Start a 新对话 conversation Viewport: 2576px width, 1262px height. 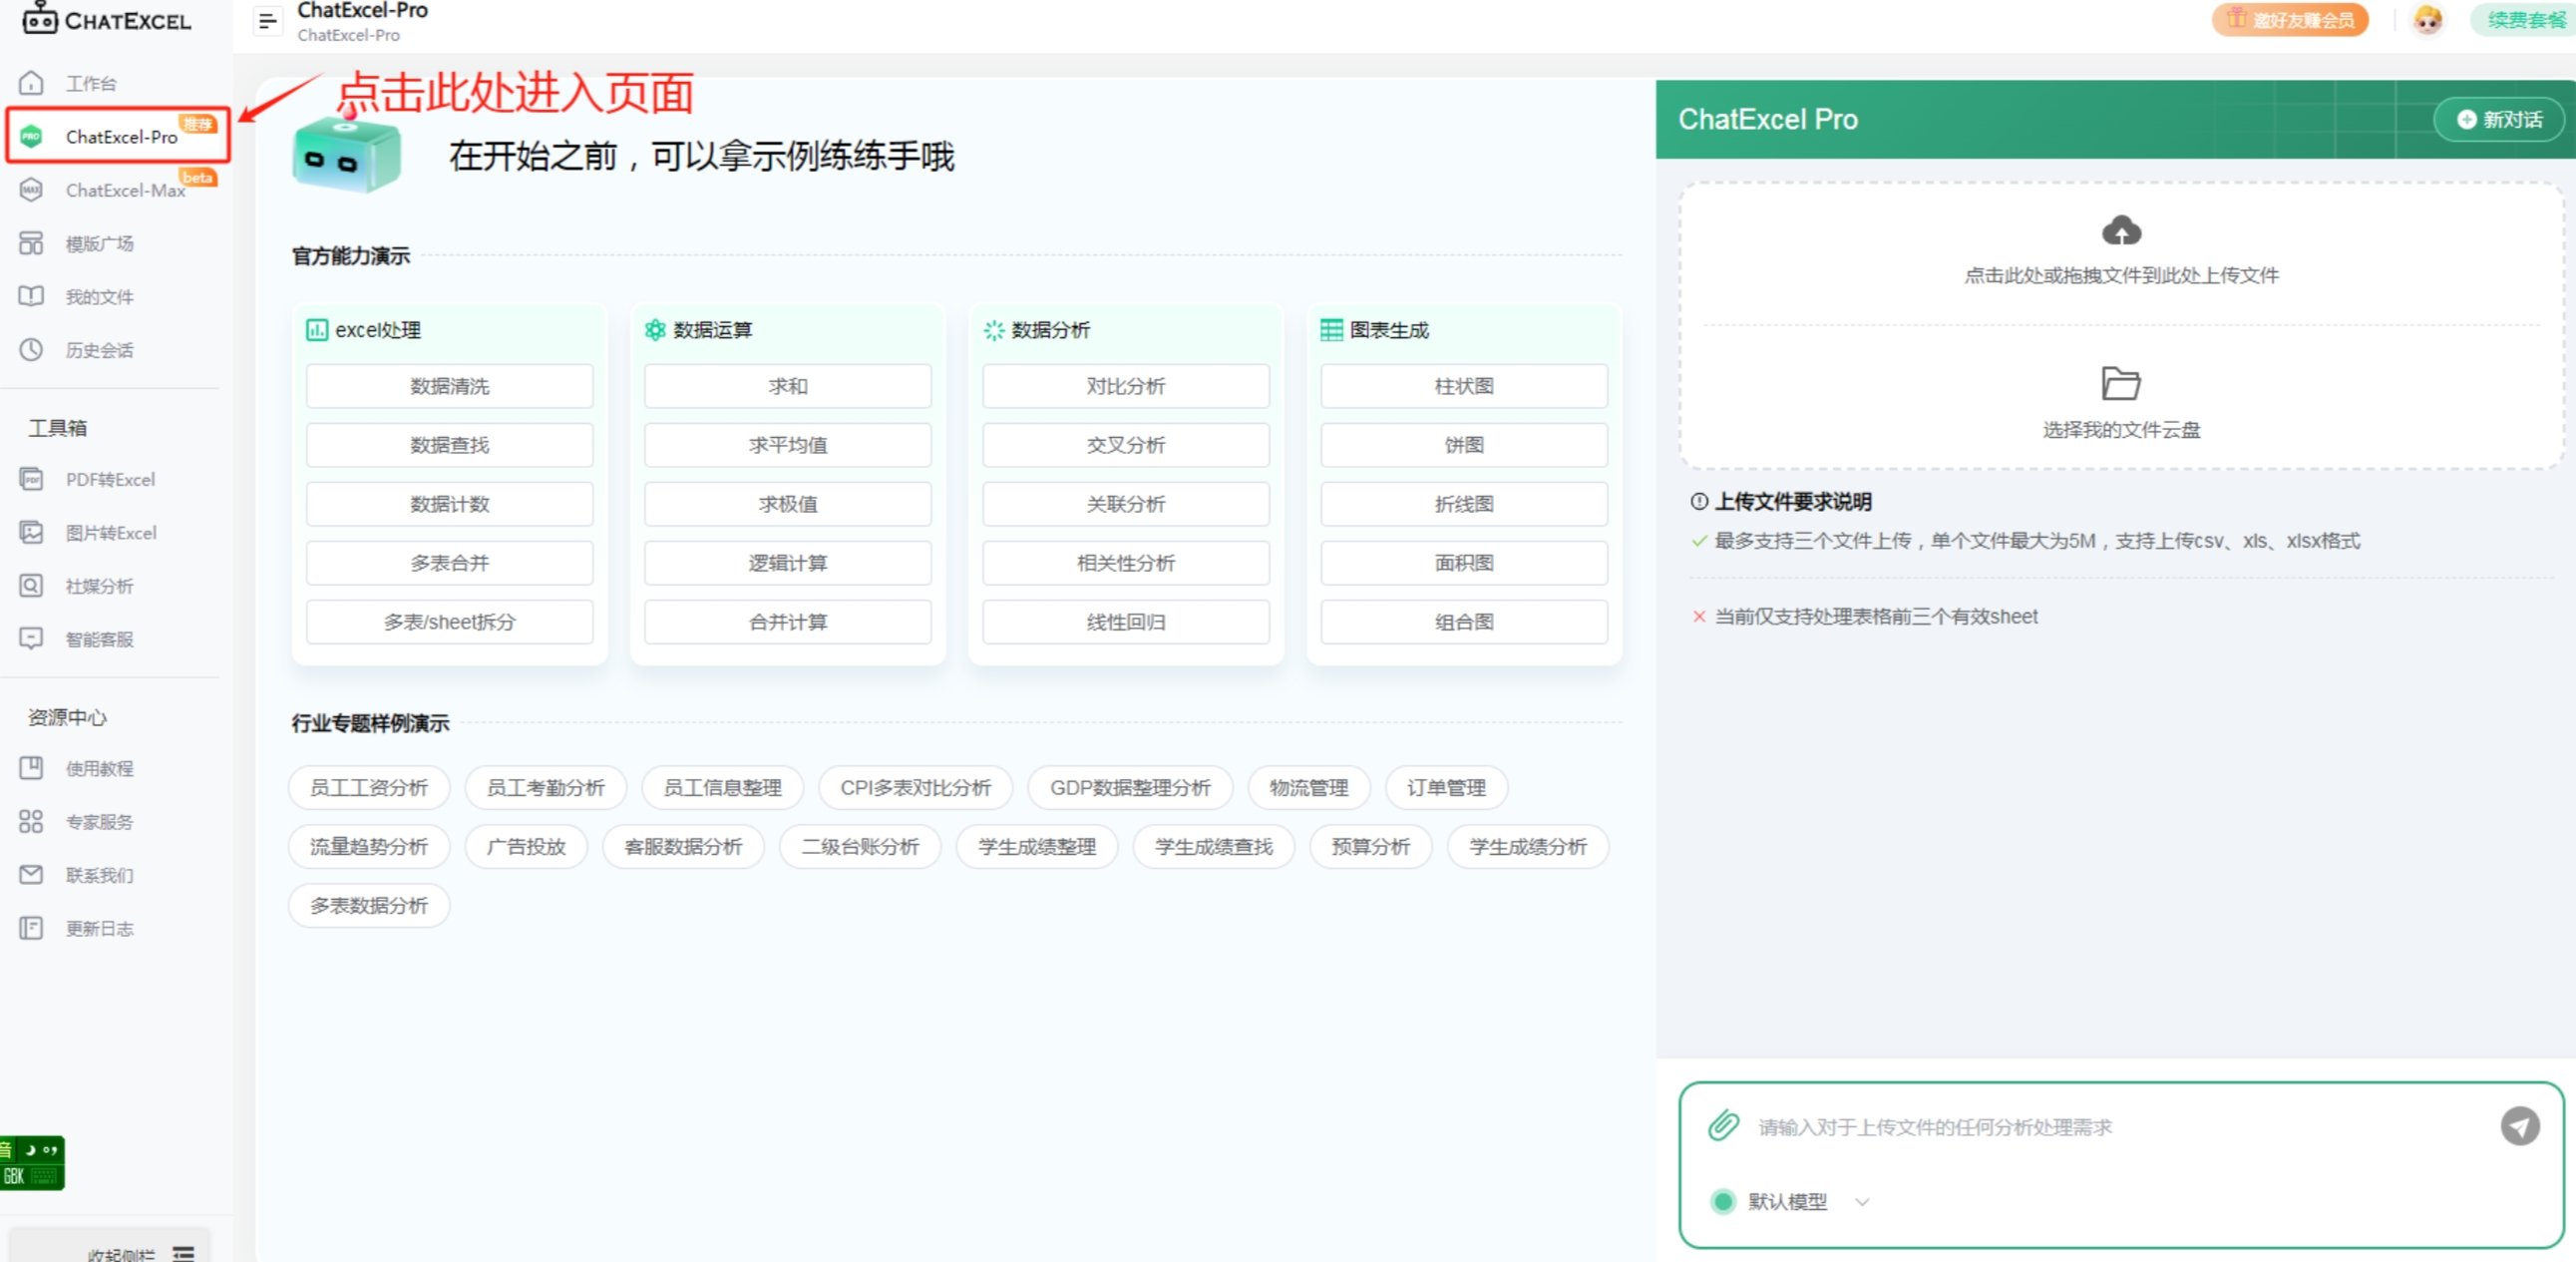click(2498, 119)
